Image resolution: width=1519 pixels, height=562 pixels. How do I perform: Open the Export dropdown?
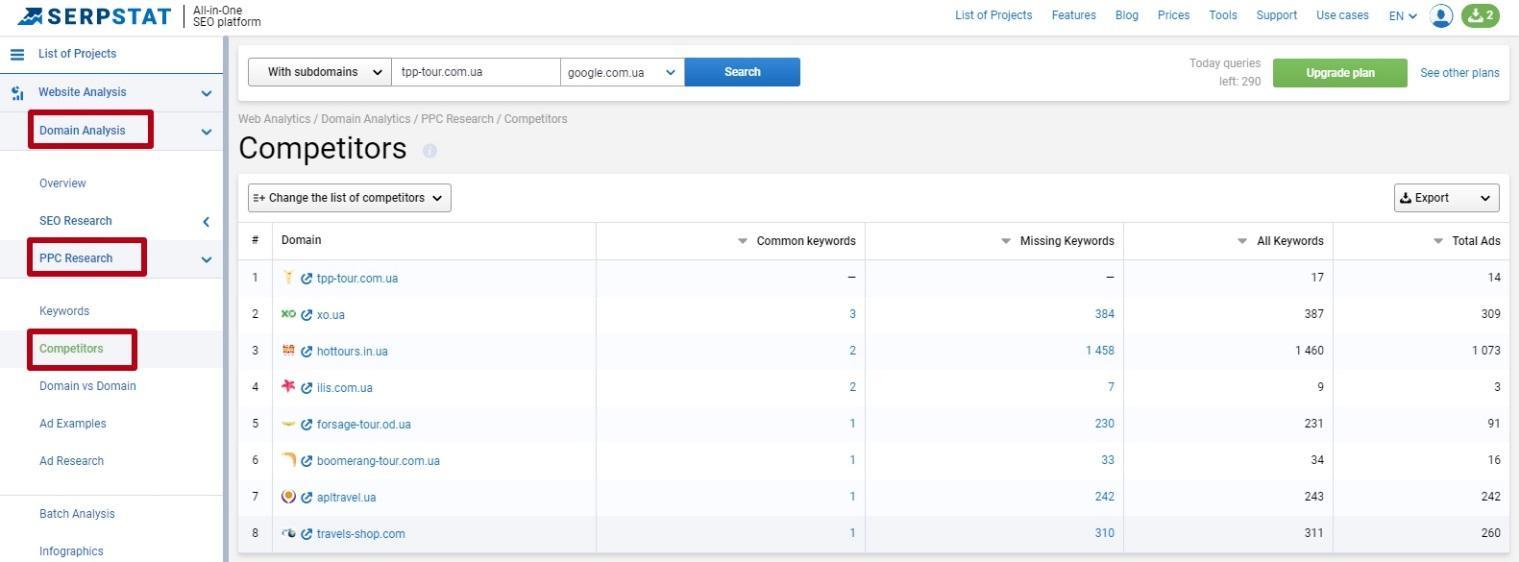click(x=1447, y=198)
